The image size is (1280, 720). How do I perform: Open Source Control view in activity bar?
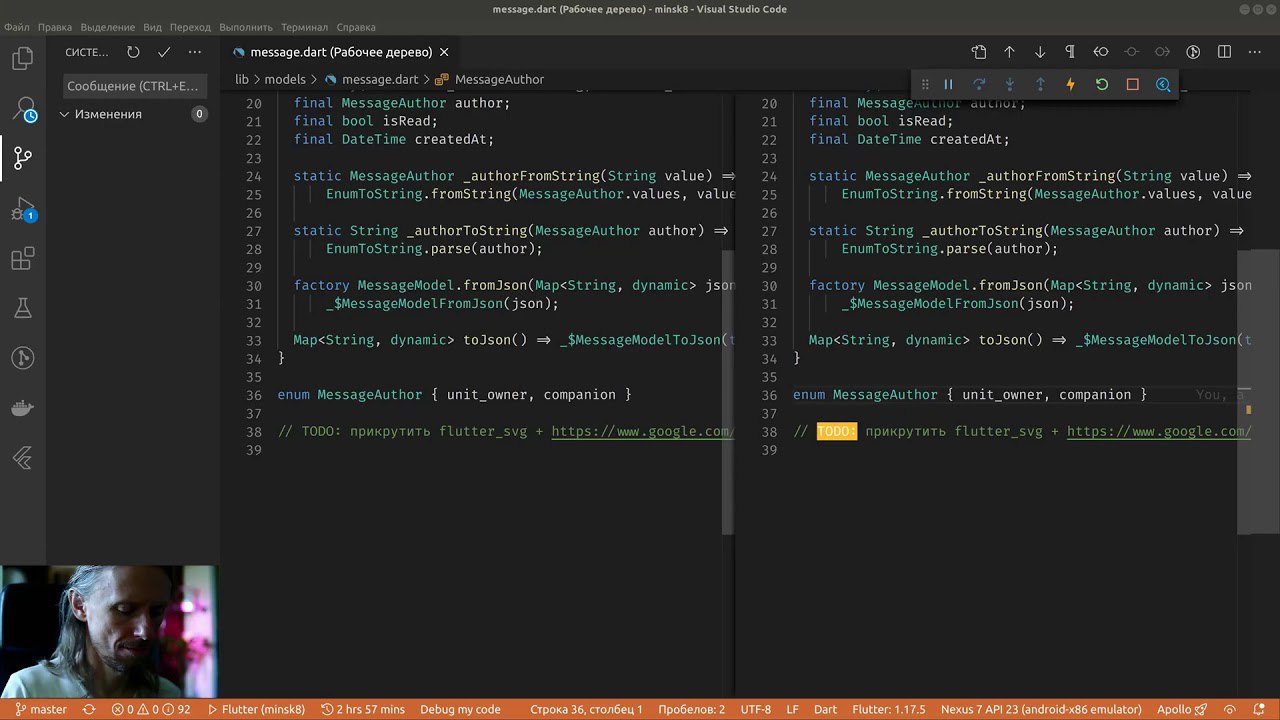(x=22, y=157)
